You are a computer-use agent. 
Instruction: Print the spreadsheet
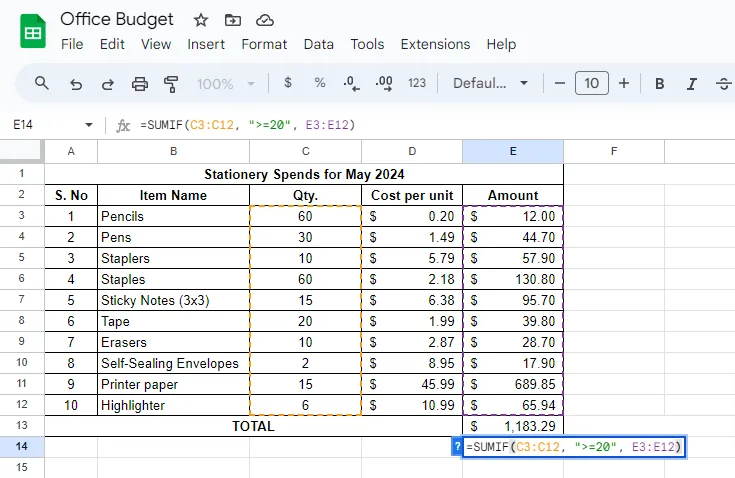pos(140,84)
